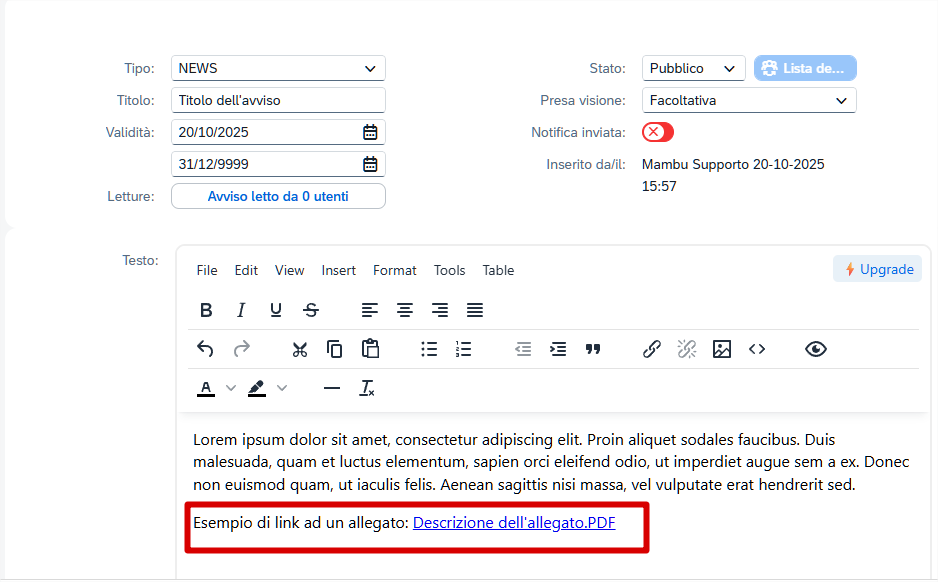Image resolution: width=938 pixels, height=582 pixels.
Task: Open the Format menu
Action: [394, 270]
